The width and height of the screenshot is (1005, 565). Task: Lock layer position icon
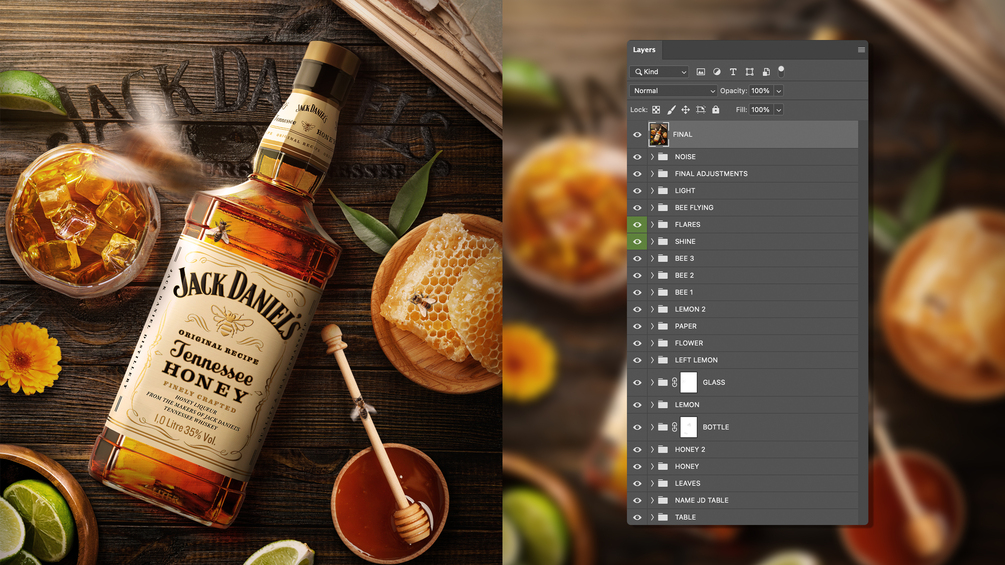(685, 110)
